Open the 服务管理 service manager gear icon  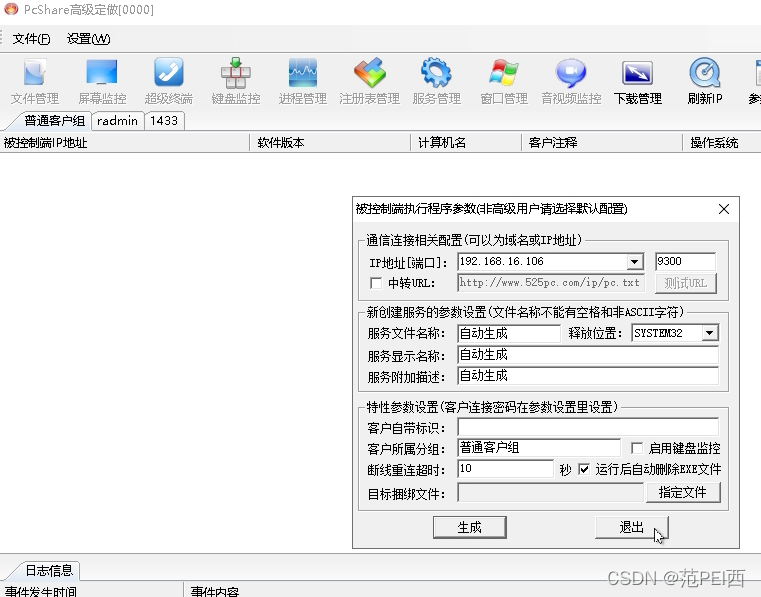click(436, 81)
